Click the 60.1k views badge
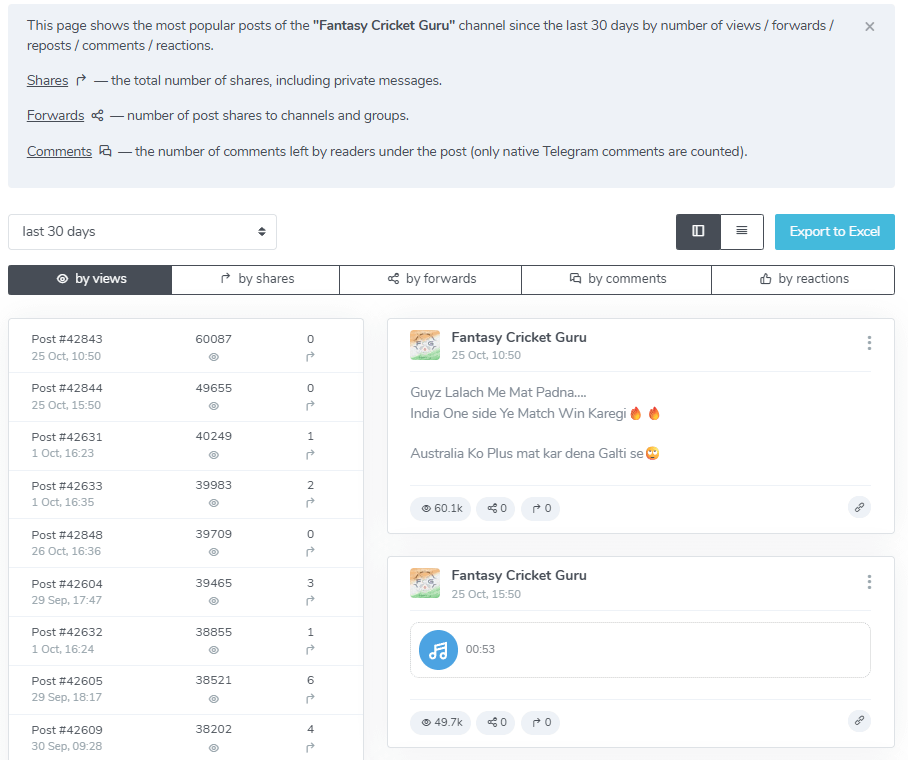This screenshot has height=760, width=908. pos(440,509)
